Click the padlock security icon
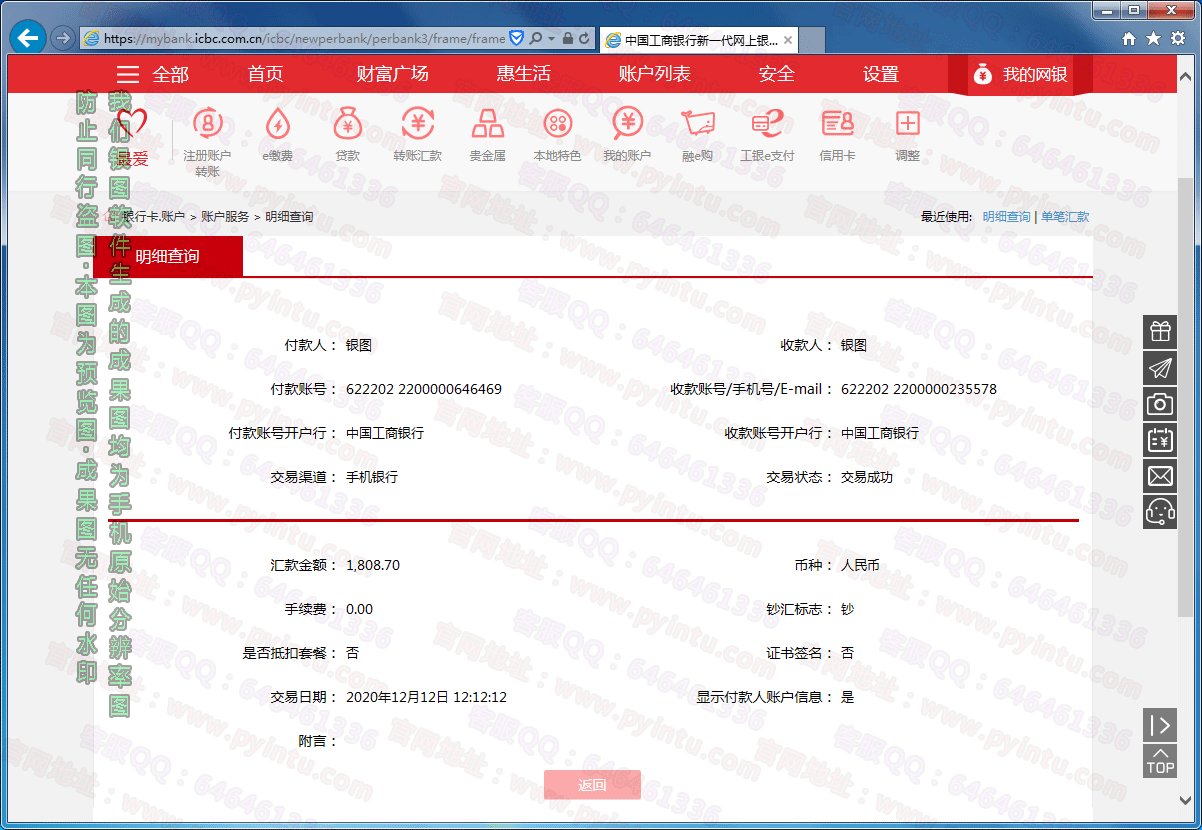The image size is (1202, 830). 568,39
